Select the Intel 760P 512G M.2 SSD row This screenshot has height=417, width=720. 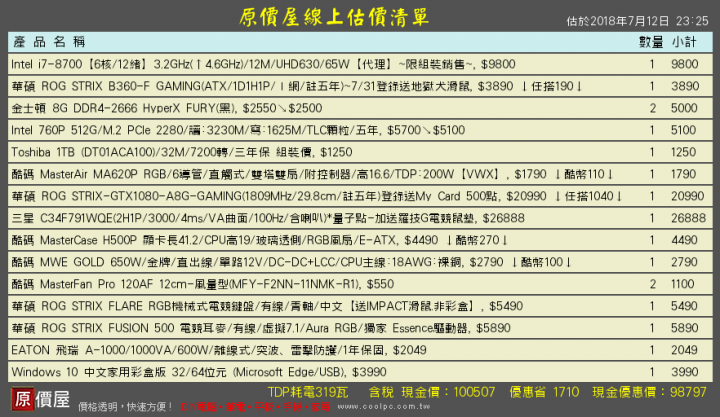click(x=360, y=130)
